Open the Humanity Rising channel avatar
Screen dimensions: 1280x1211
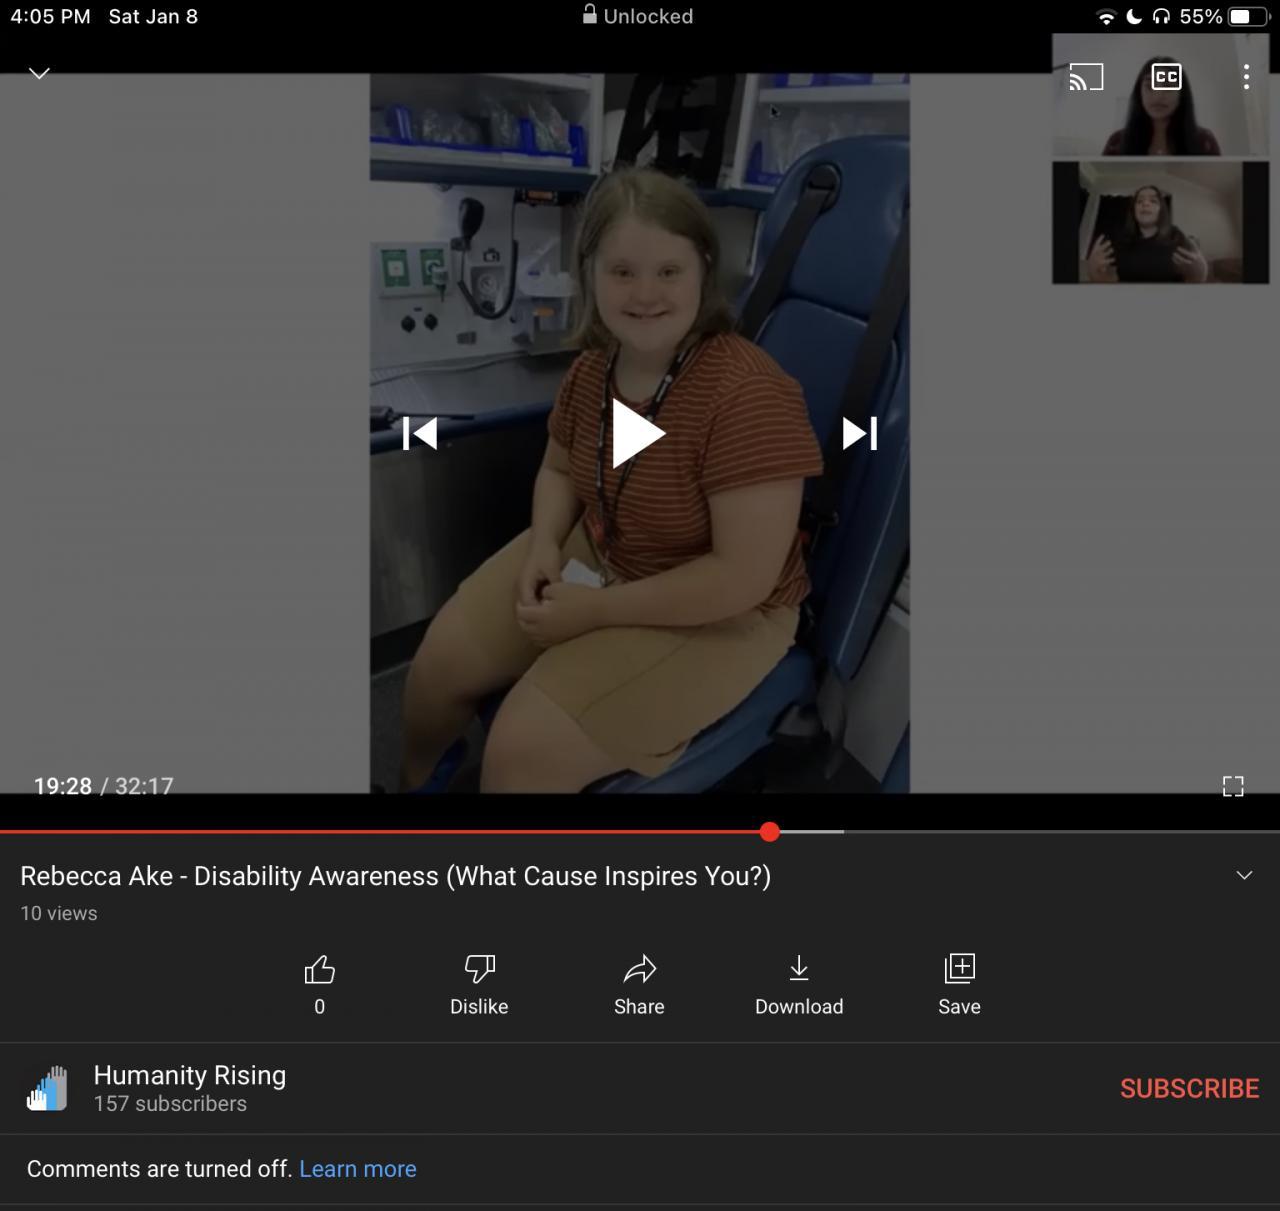point(47,1088)
